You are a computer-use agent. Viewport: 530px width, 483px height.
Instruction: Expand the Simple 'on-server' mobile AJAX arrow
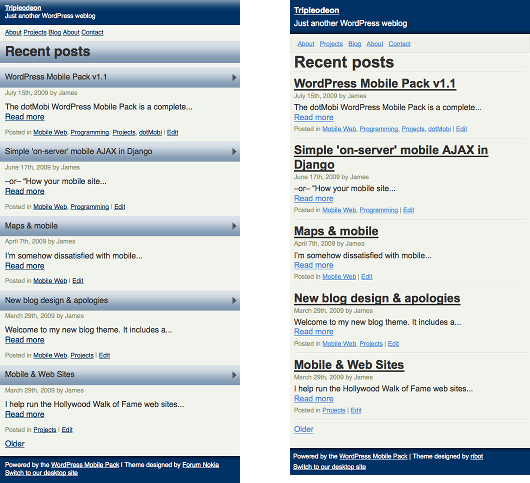pos(234,152)
